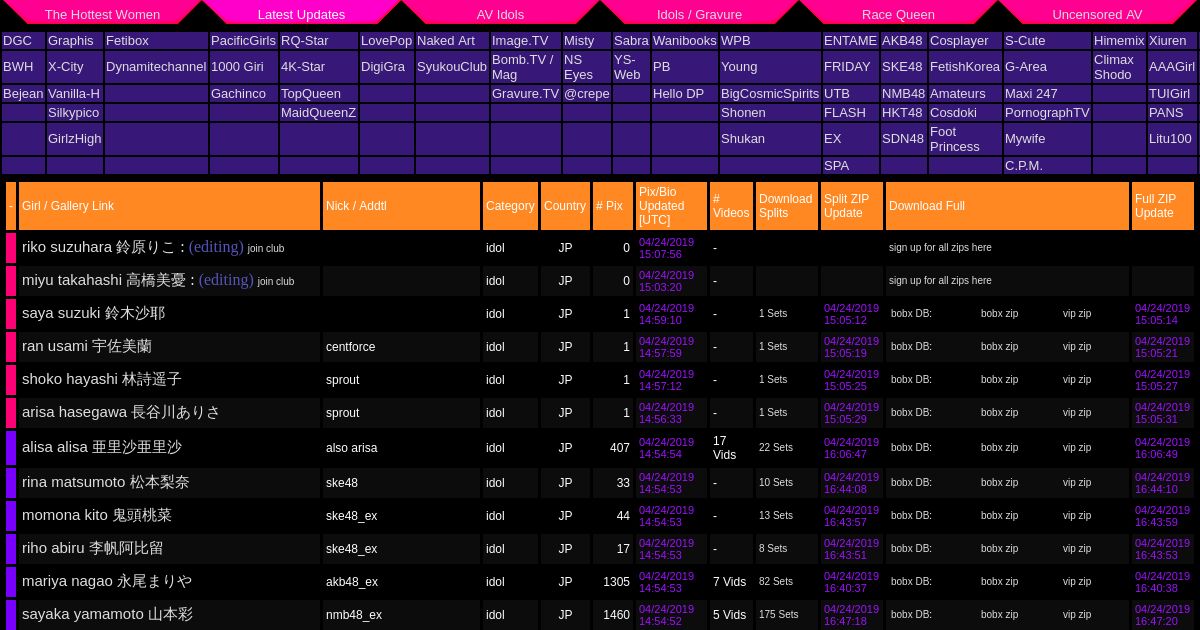This screenshot has height=630, width=1200.
Task: Open the SyukouClub link
Action: (452, 67)
